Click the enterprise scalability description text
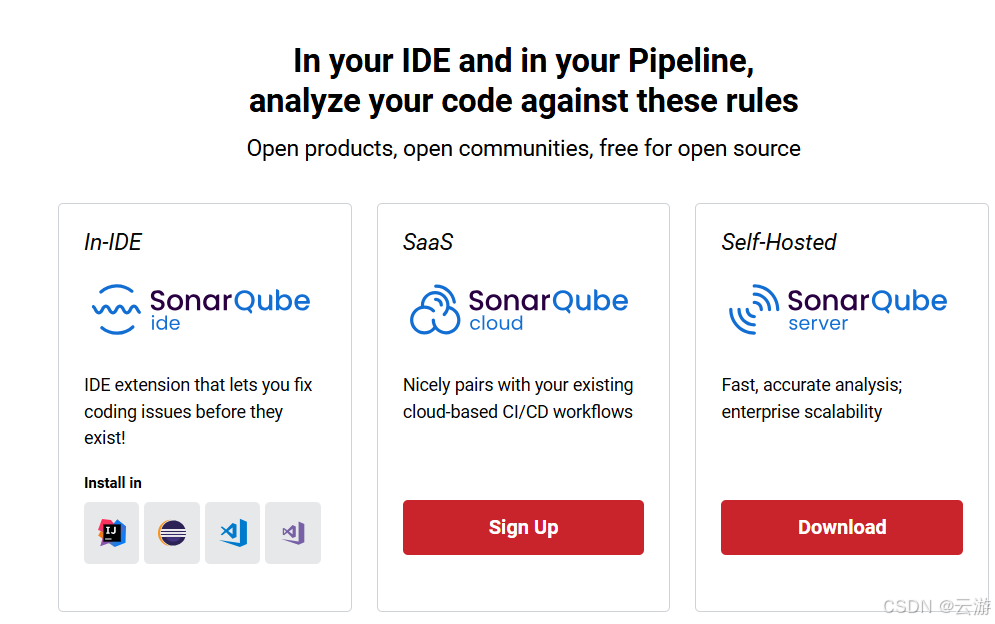 (x=812, y=398)
